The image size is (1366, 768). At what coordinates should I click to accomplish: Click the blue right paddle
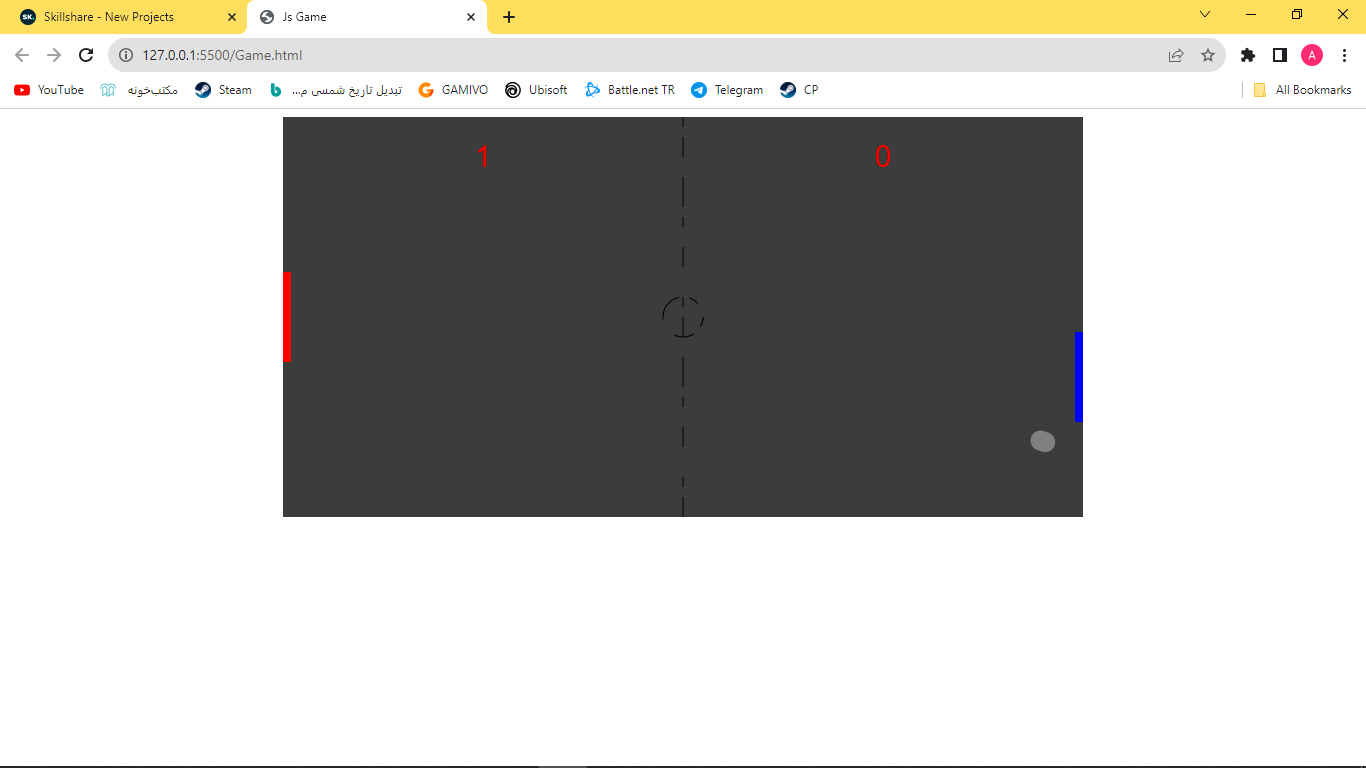[1079, 376]
